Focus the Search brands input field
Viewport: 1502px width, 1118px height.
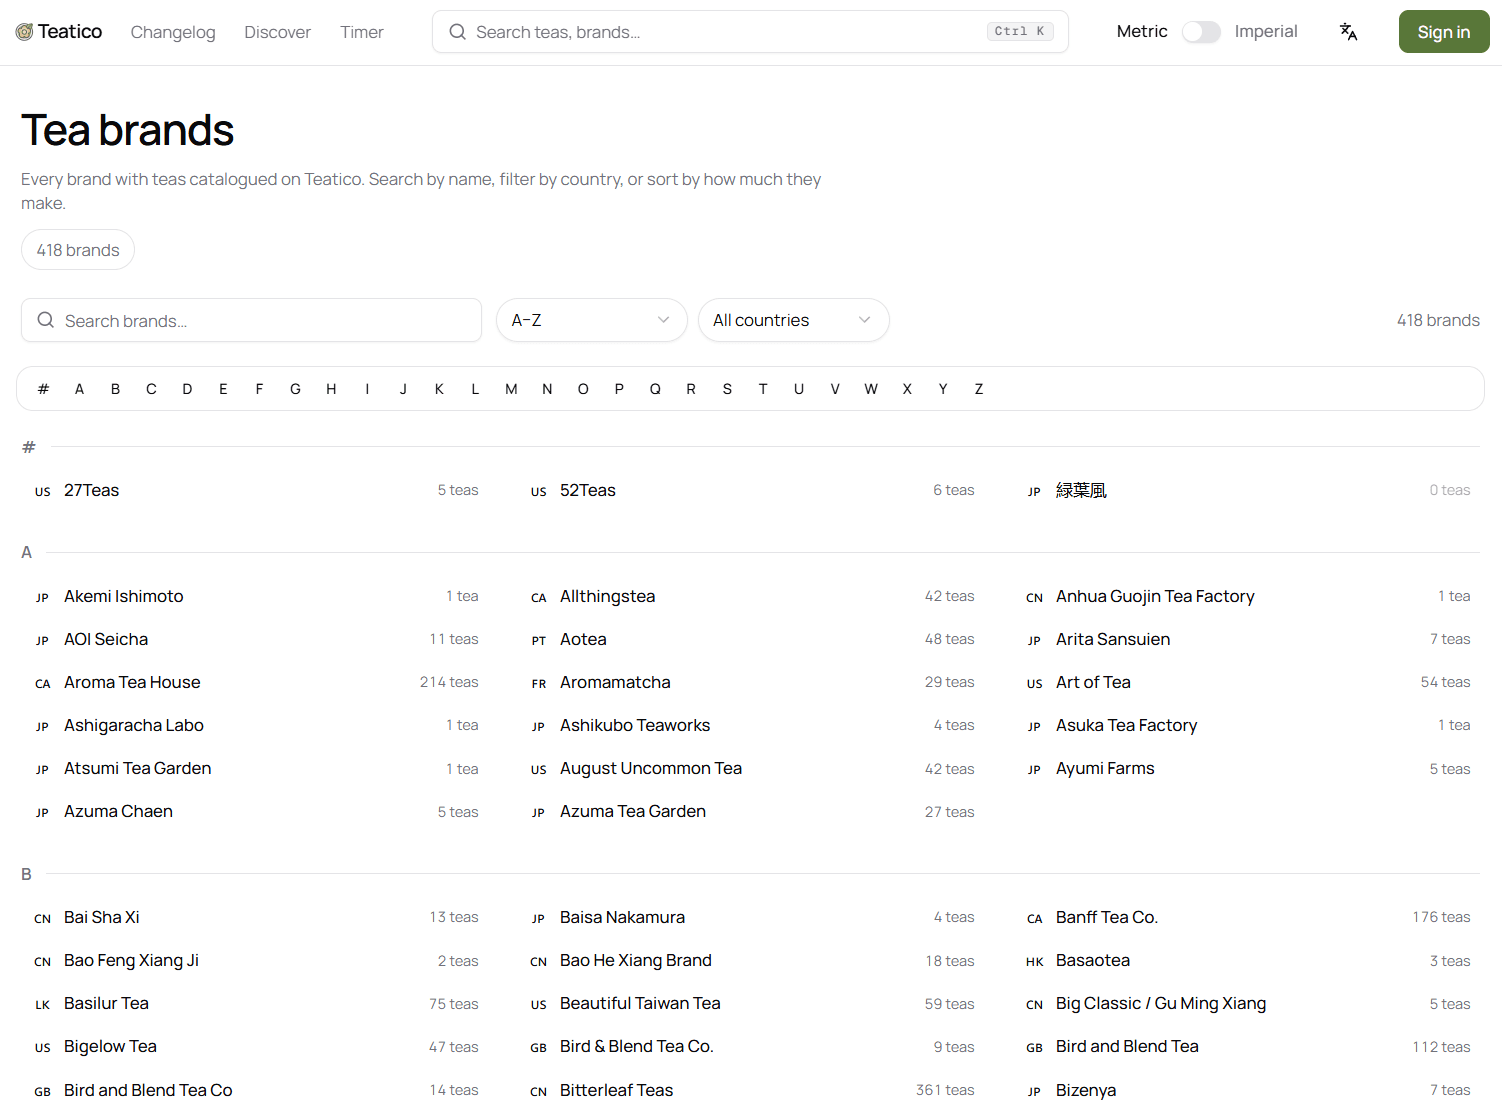[x=251, y=320]
